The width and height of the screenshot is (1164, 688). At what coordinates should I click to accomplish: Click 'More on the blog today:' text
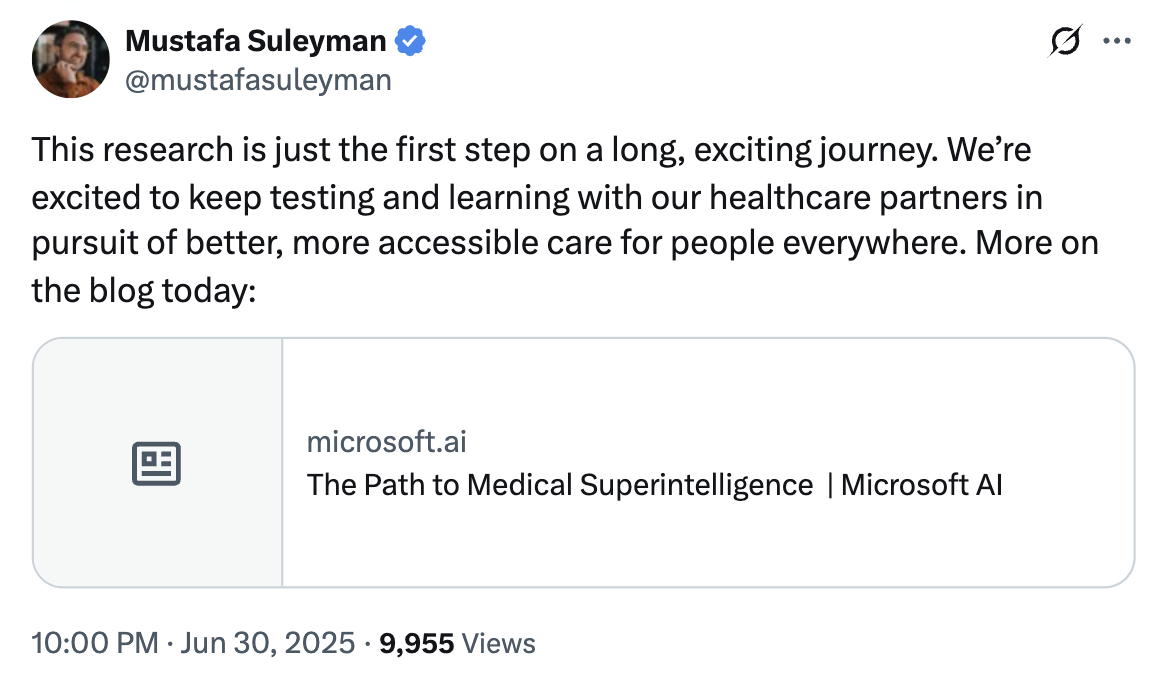tap(565, 266)
